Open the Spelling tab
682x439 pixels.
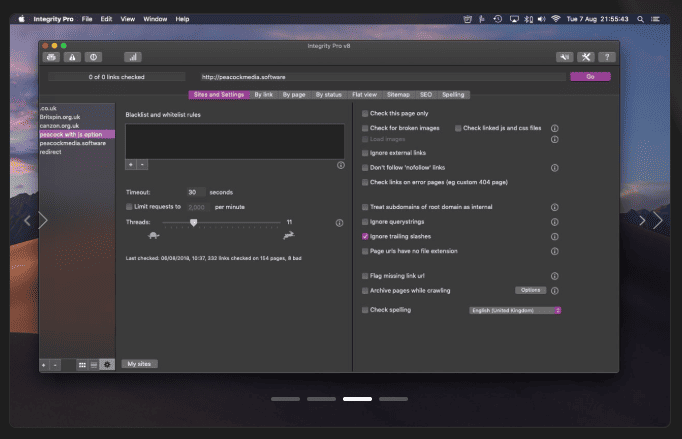click(x=453, y=95)
